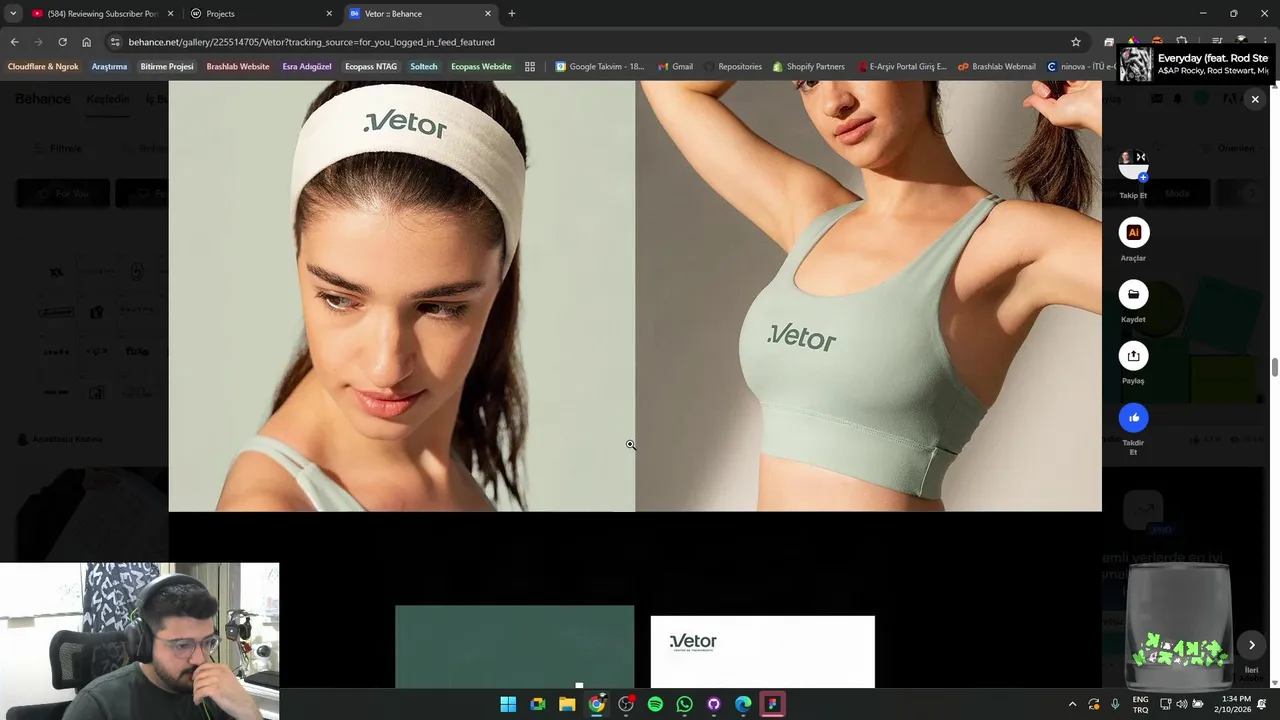Open Figma from the taskbar
Viewport: 1280px width, 720px height.
click(772, 704)
